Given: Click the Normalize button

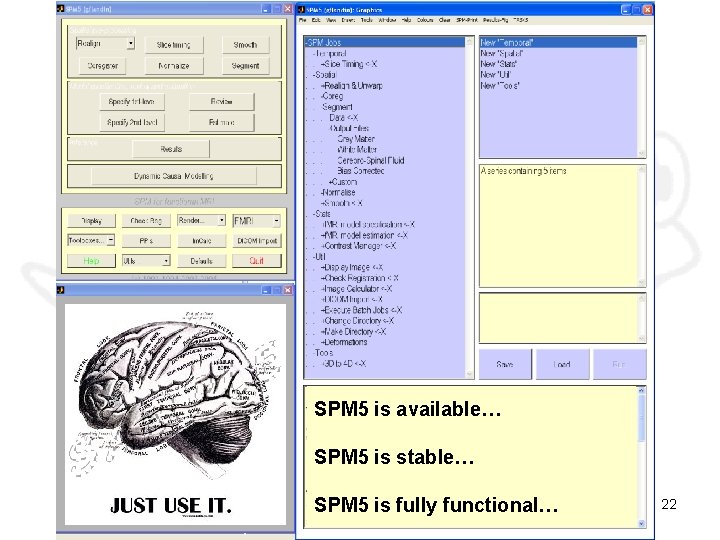Looking at the screenshot, I should pyautogui.click(x=174, y=66).
